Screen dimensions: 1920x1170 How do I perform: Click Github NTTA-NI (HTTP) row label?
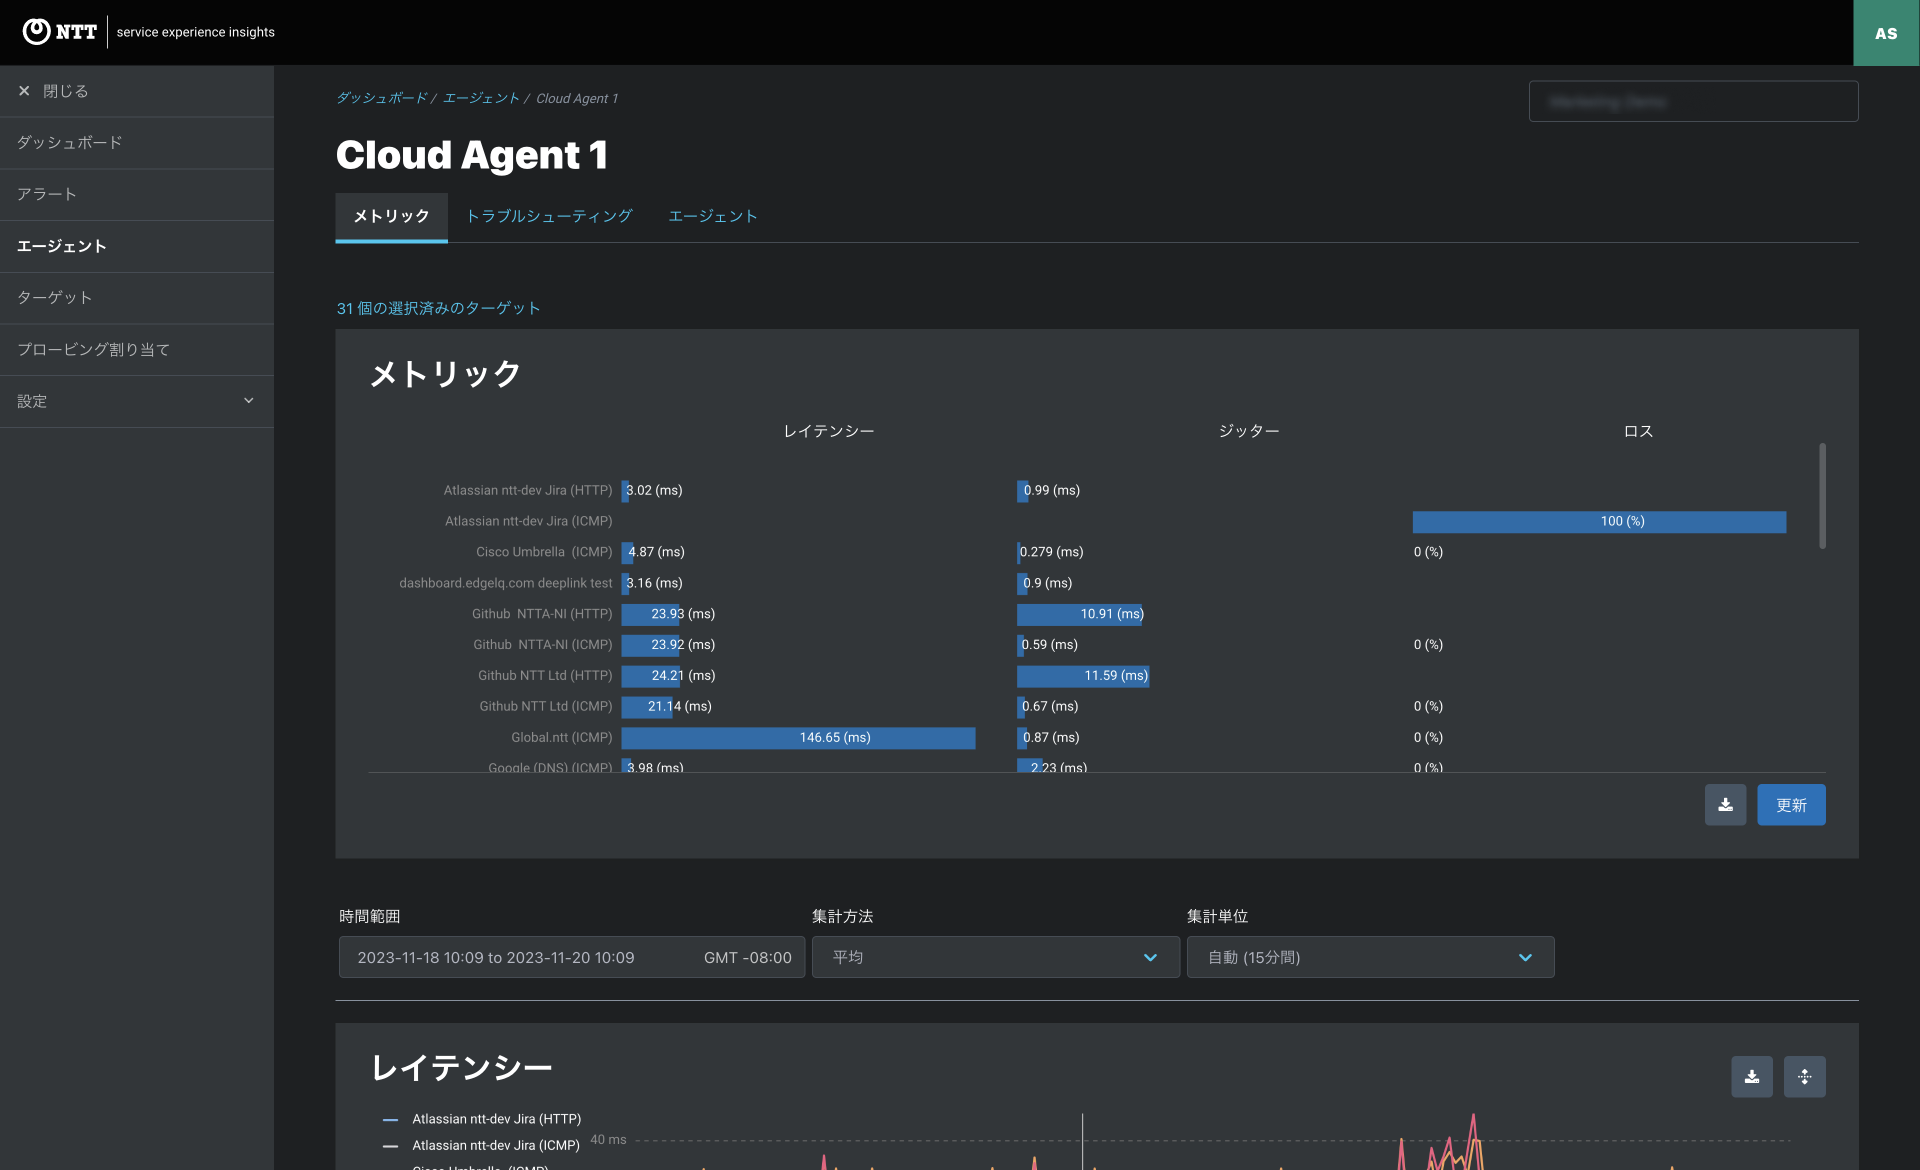pos(542,614)
